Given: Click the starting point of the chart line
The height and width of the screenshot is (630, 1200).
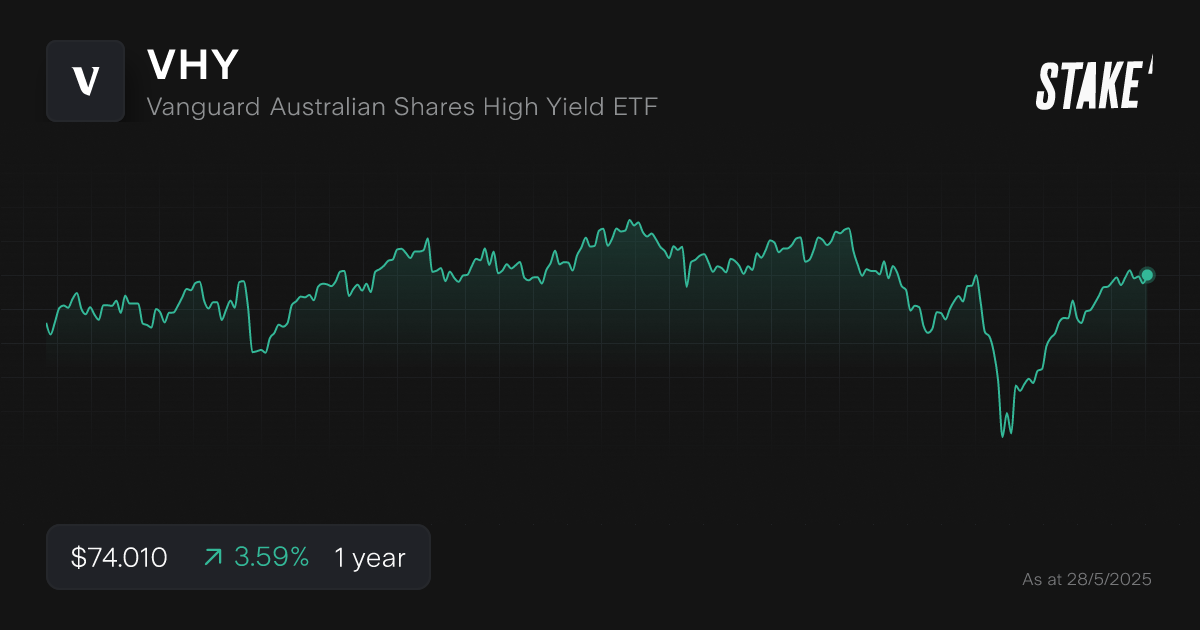Looking at the screenshot, I should point(47,323).
